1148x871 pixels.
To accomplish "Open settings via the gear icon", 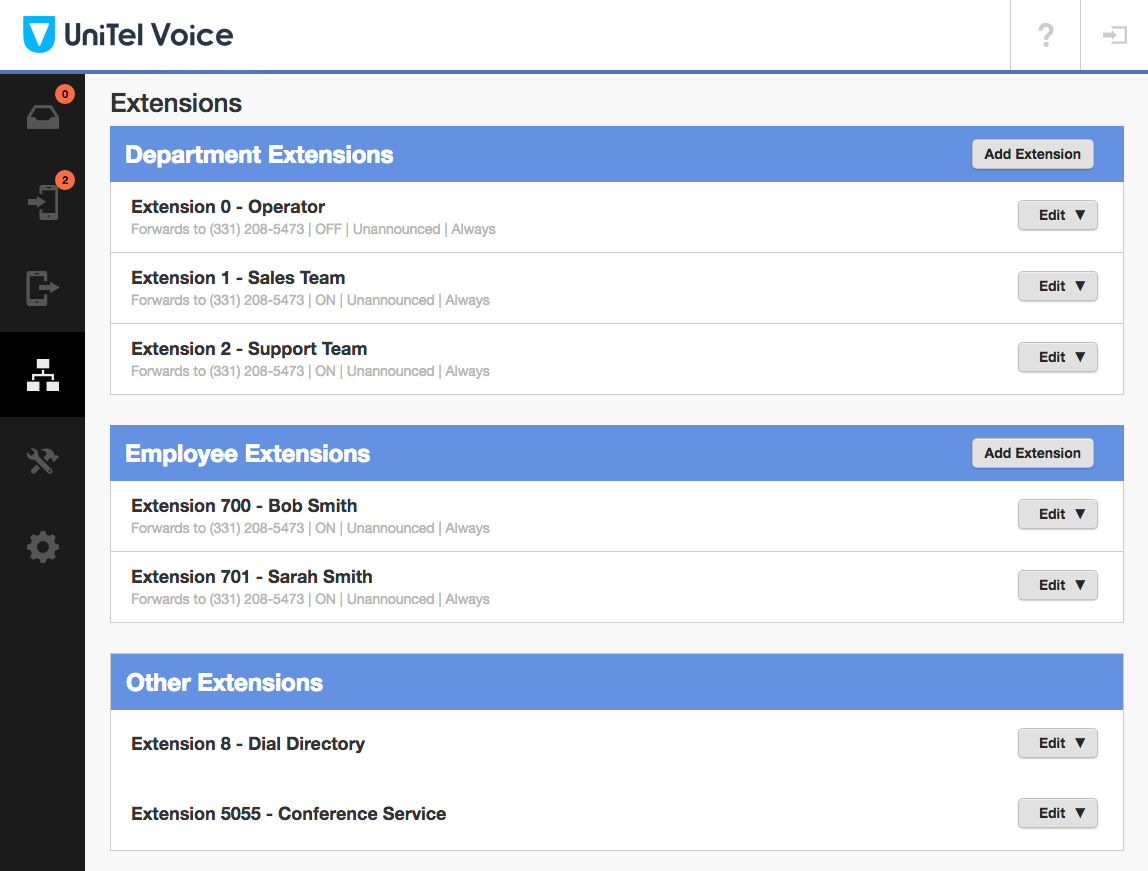I will tap(42, 546).
